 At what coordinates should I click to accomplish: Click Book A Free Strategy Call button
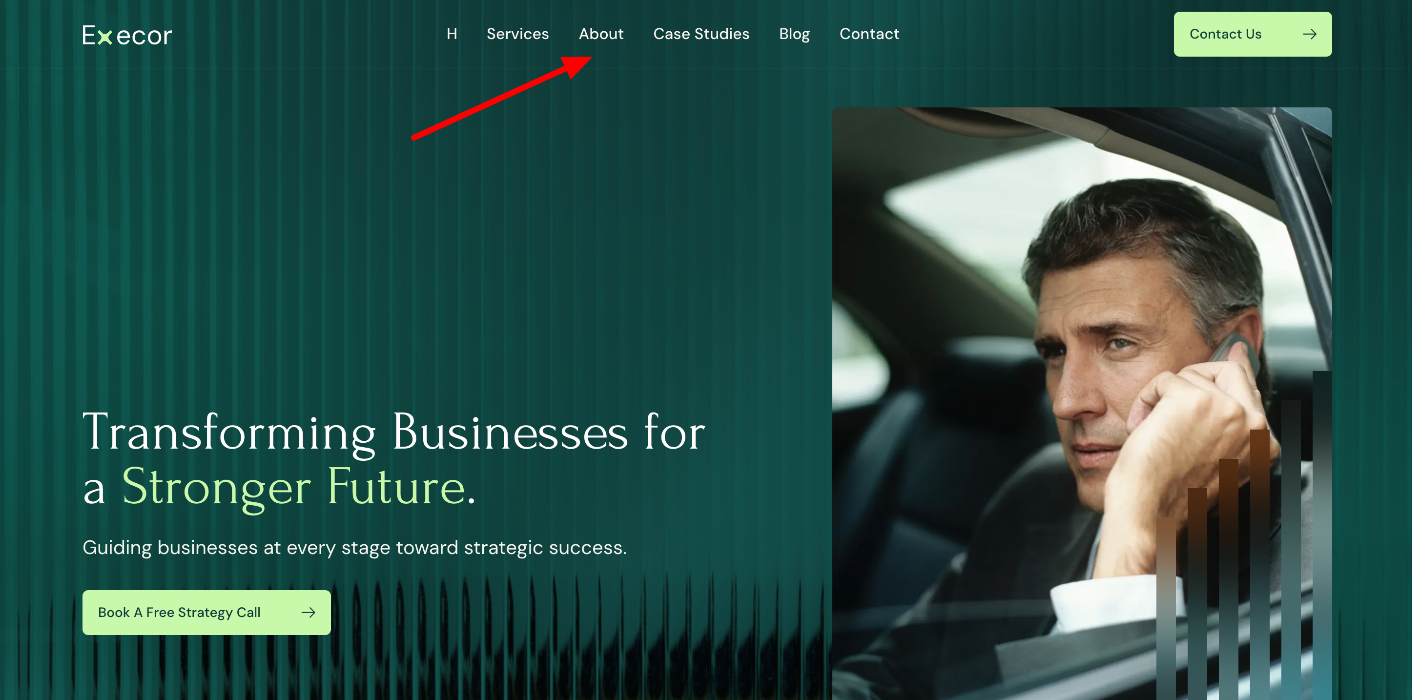pos(206,612)
